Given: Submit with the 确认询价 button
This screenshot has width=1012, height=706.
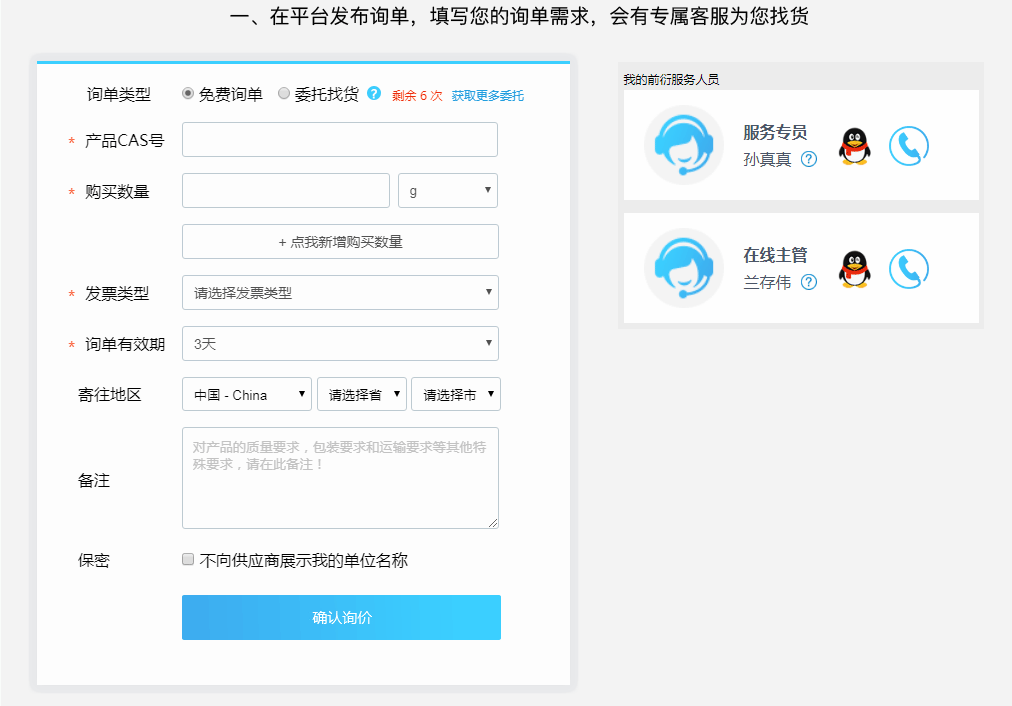Looking at the screenshot, I should point(341,618).
